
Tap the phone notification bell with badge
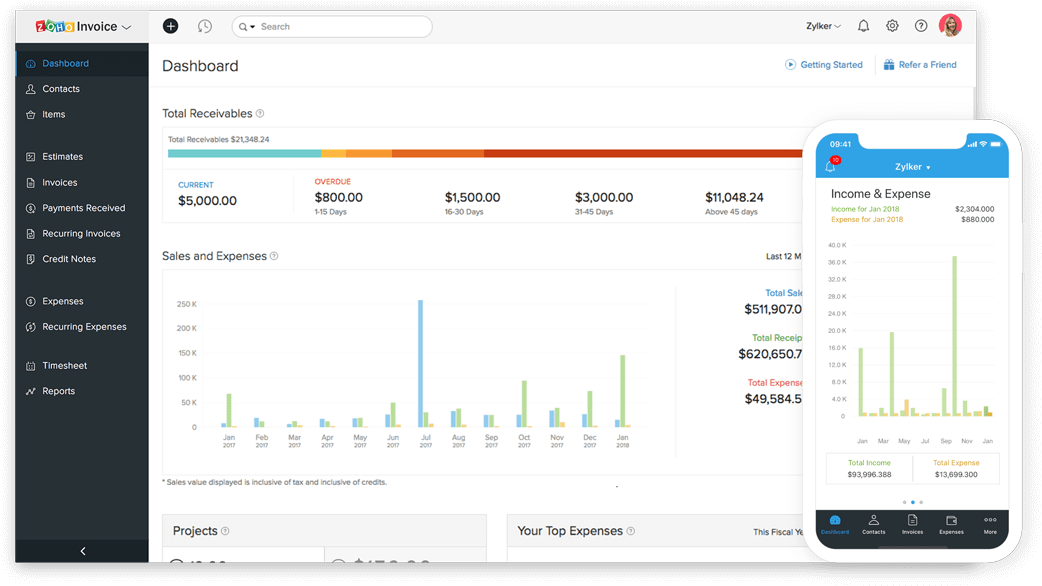click(x=832, y=164)
